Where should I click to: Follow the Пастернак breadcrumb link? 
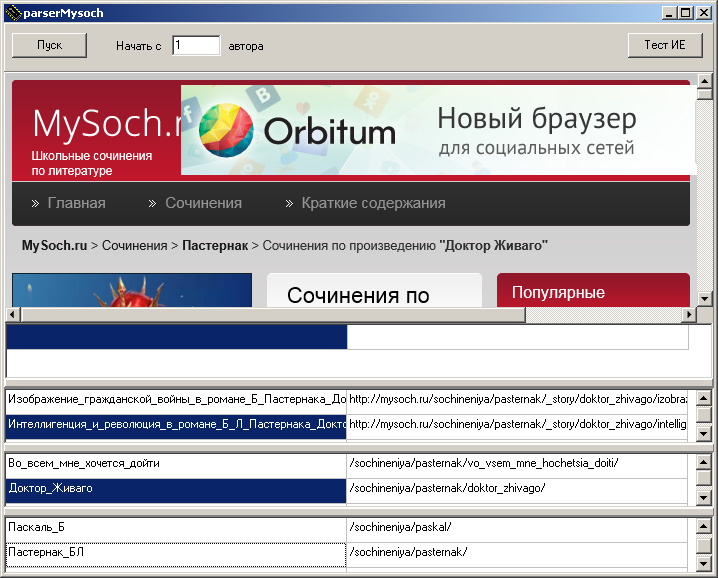[215, 245]
